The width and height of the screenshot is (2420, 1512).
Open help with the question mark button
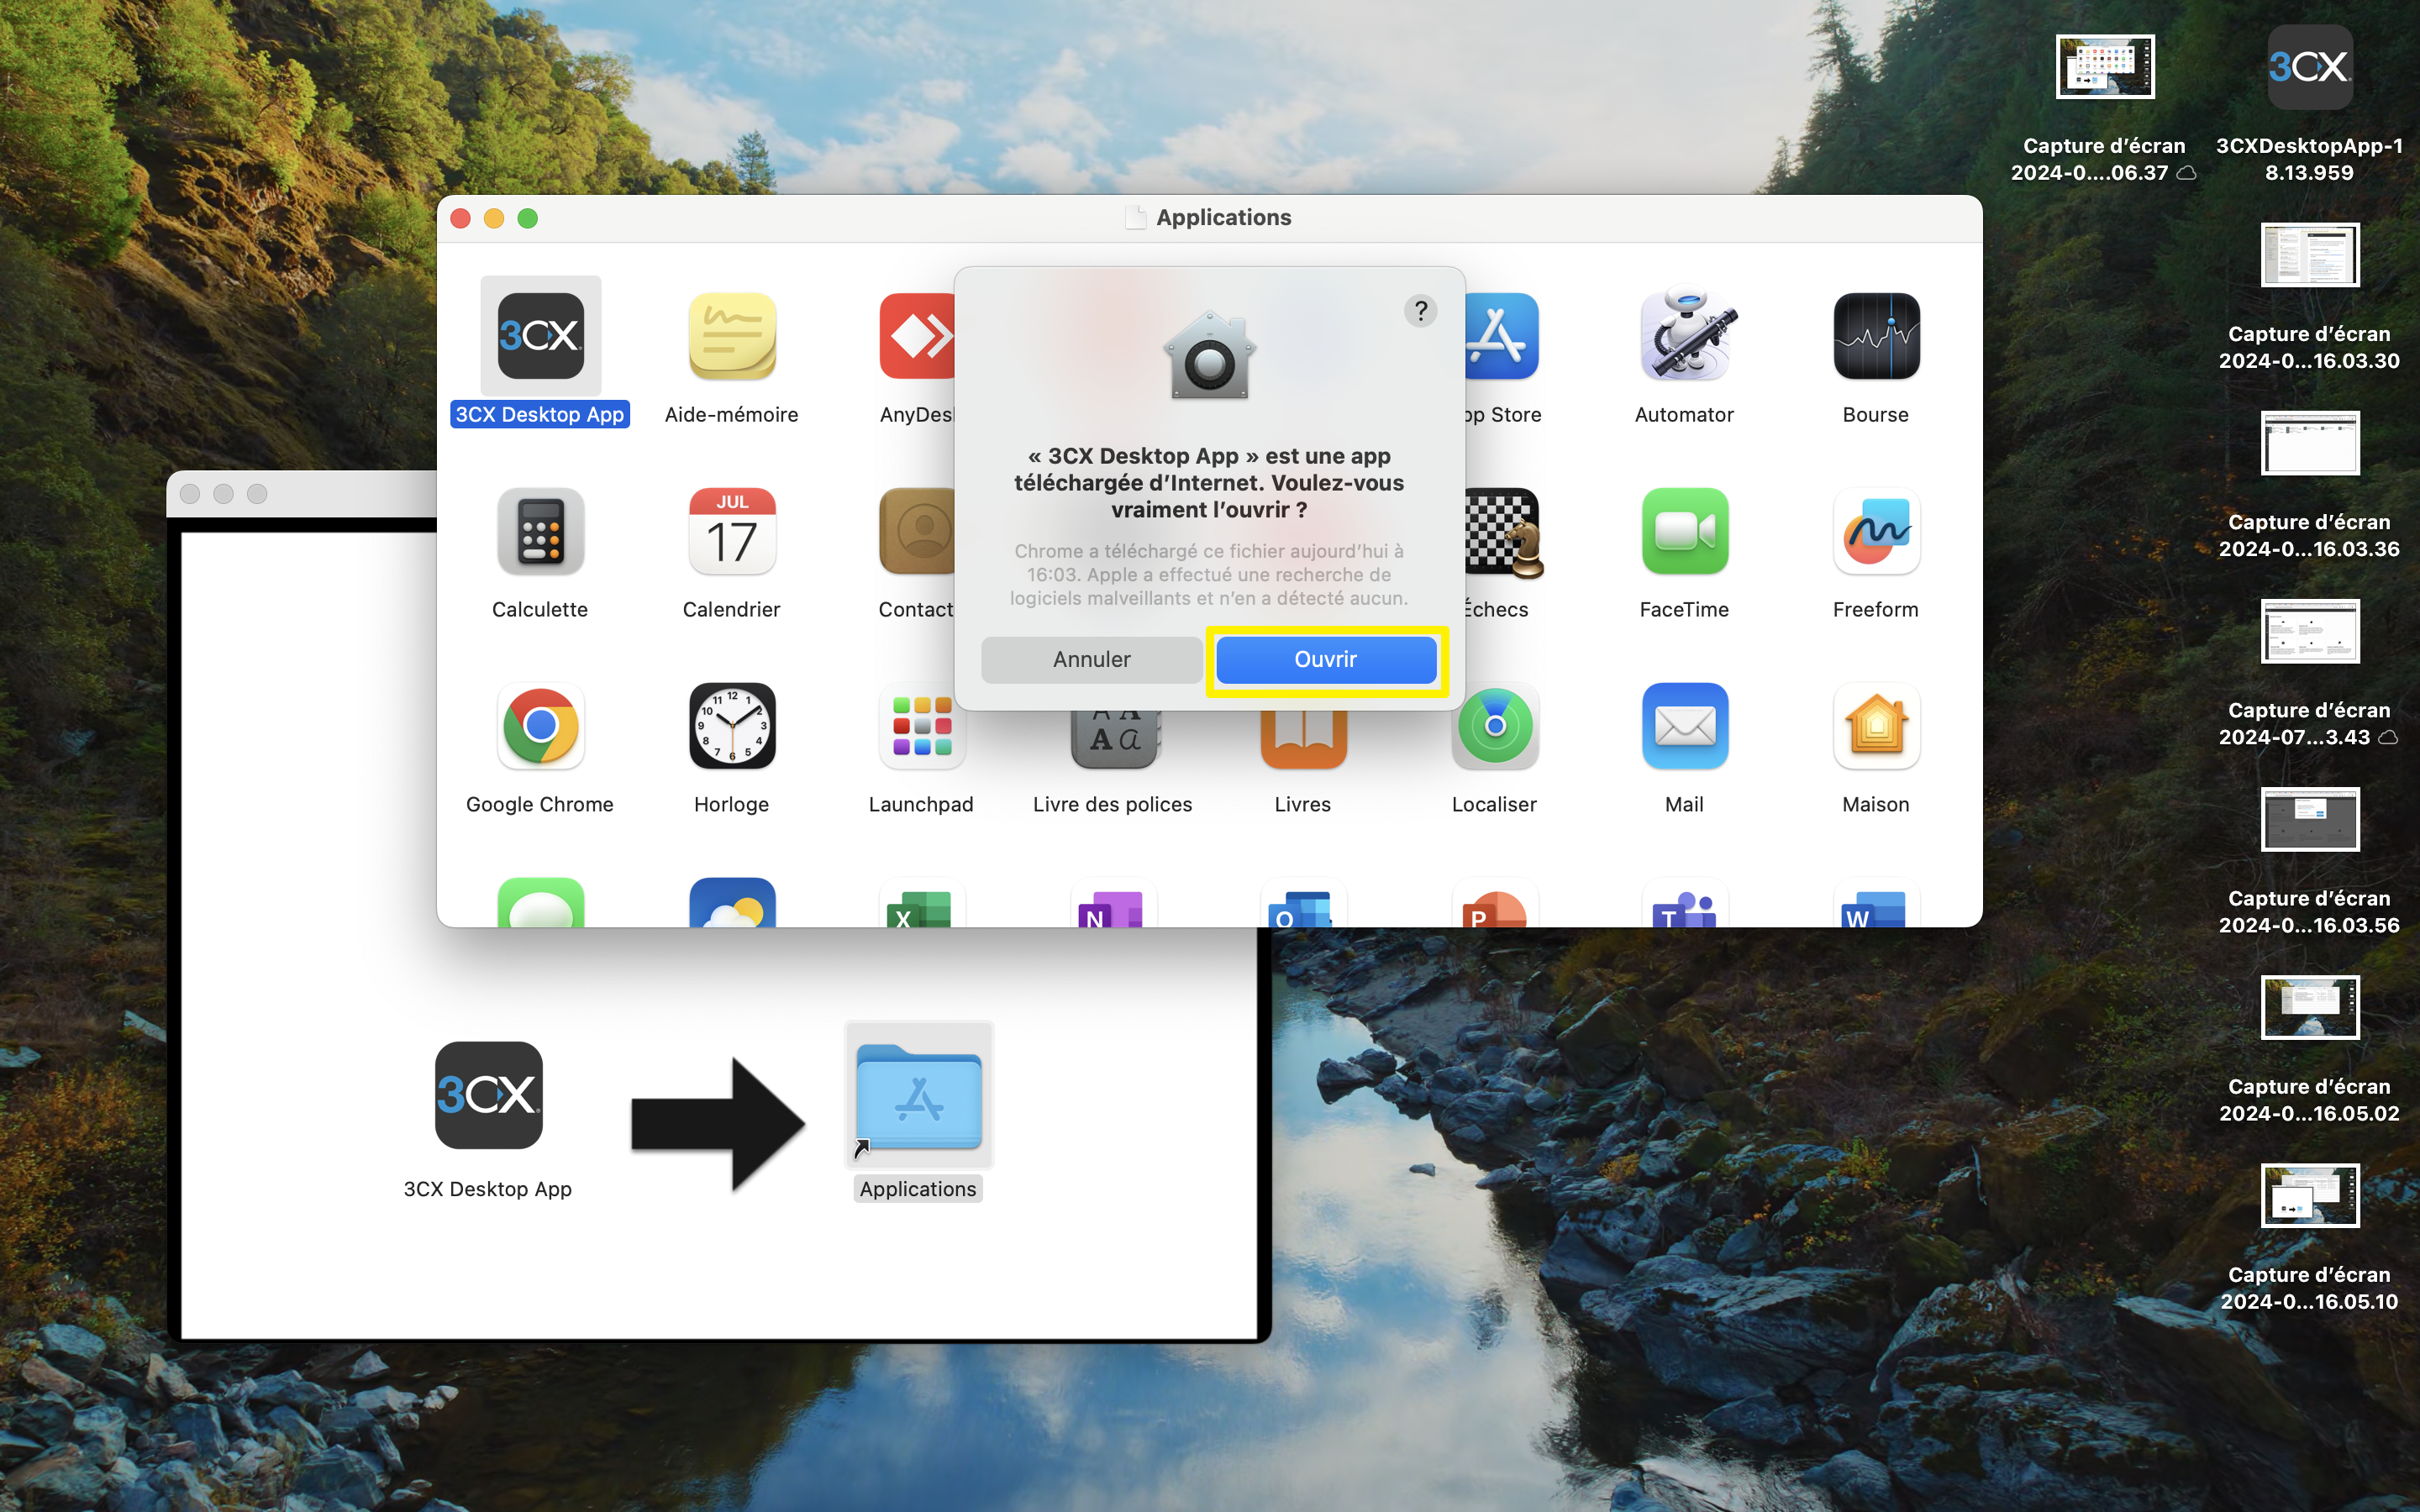pos(1420,311)
